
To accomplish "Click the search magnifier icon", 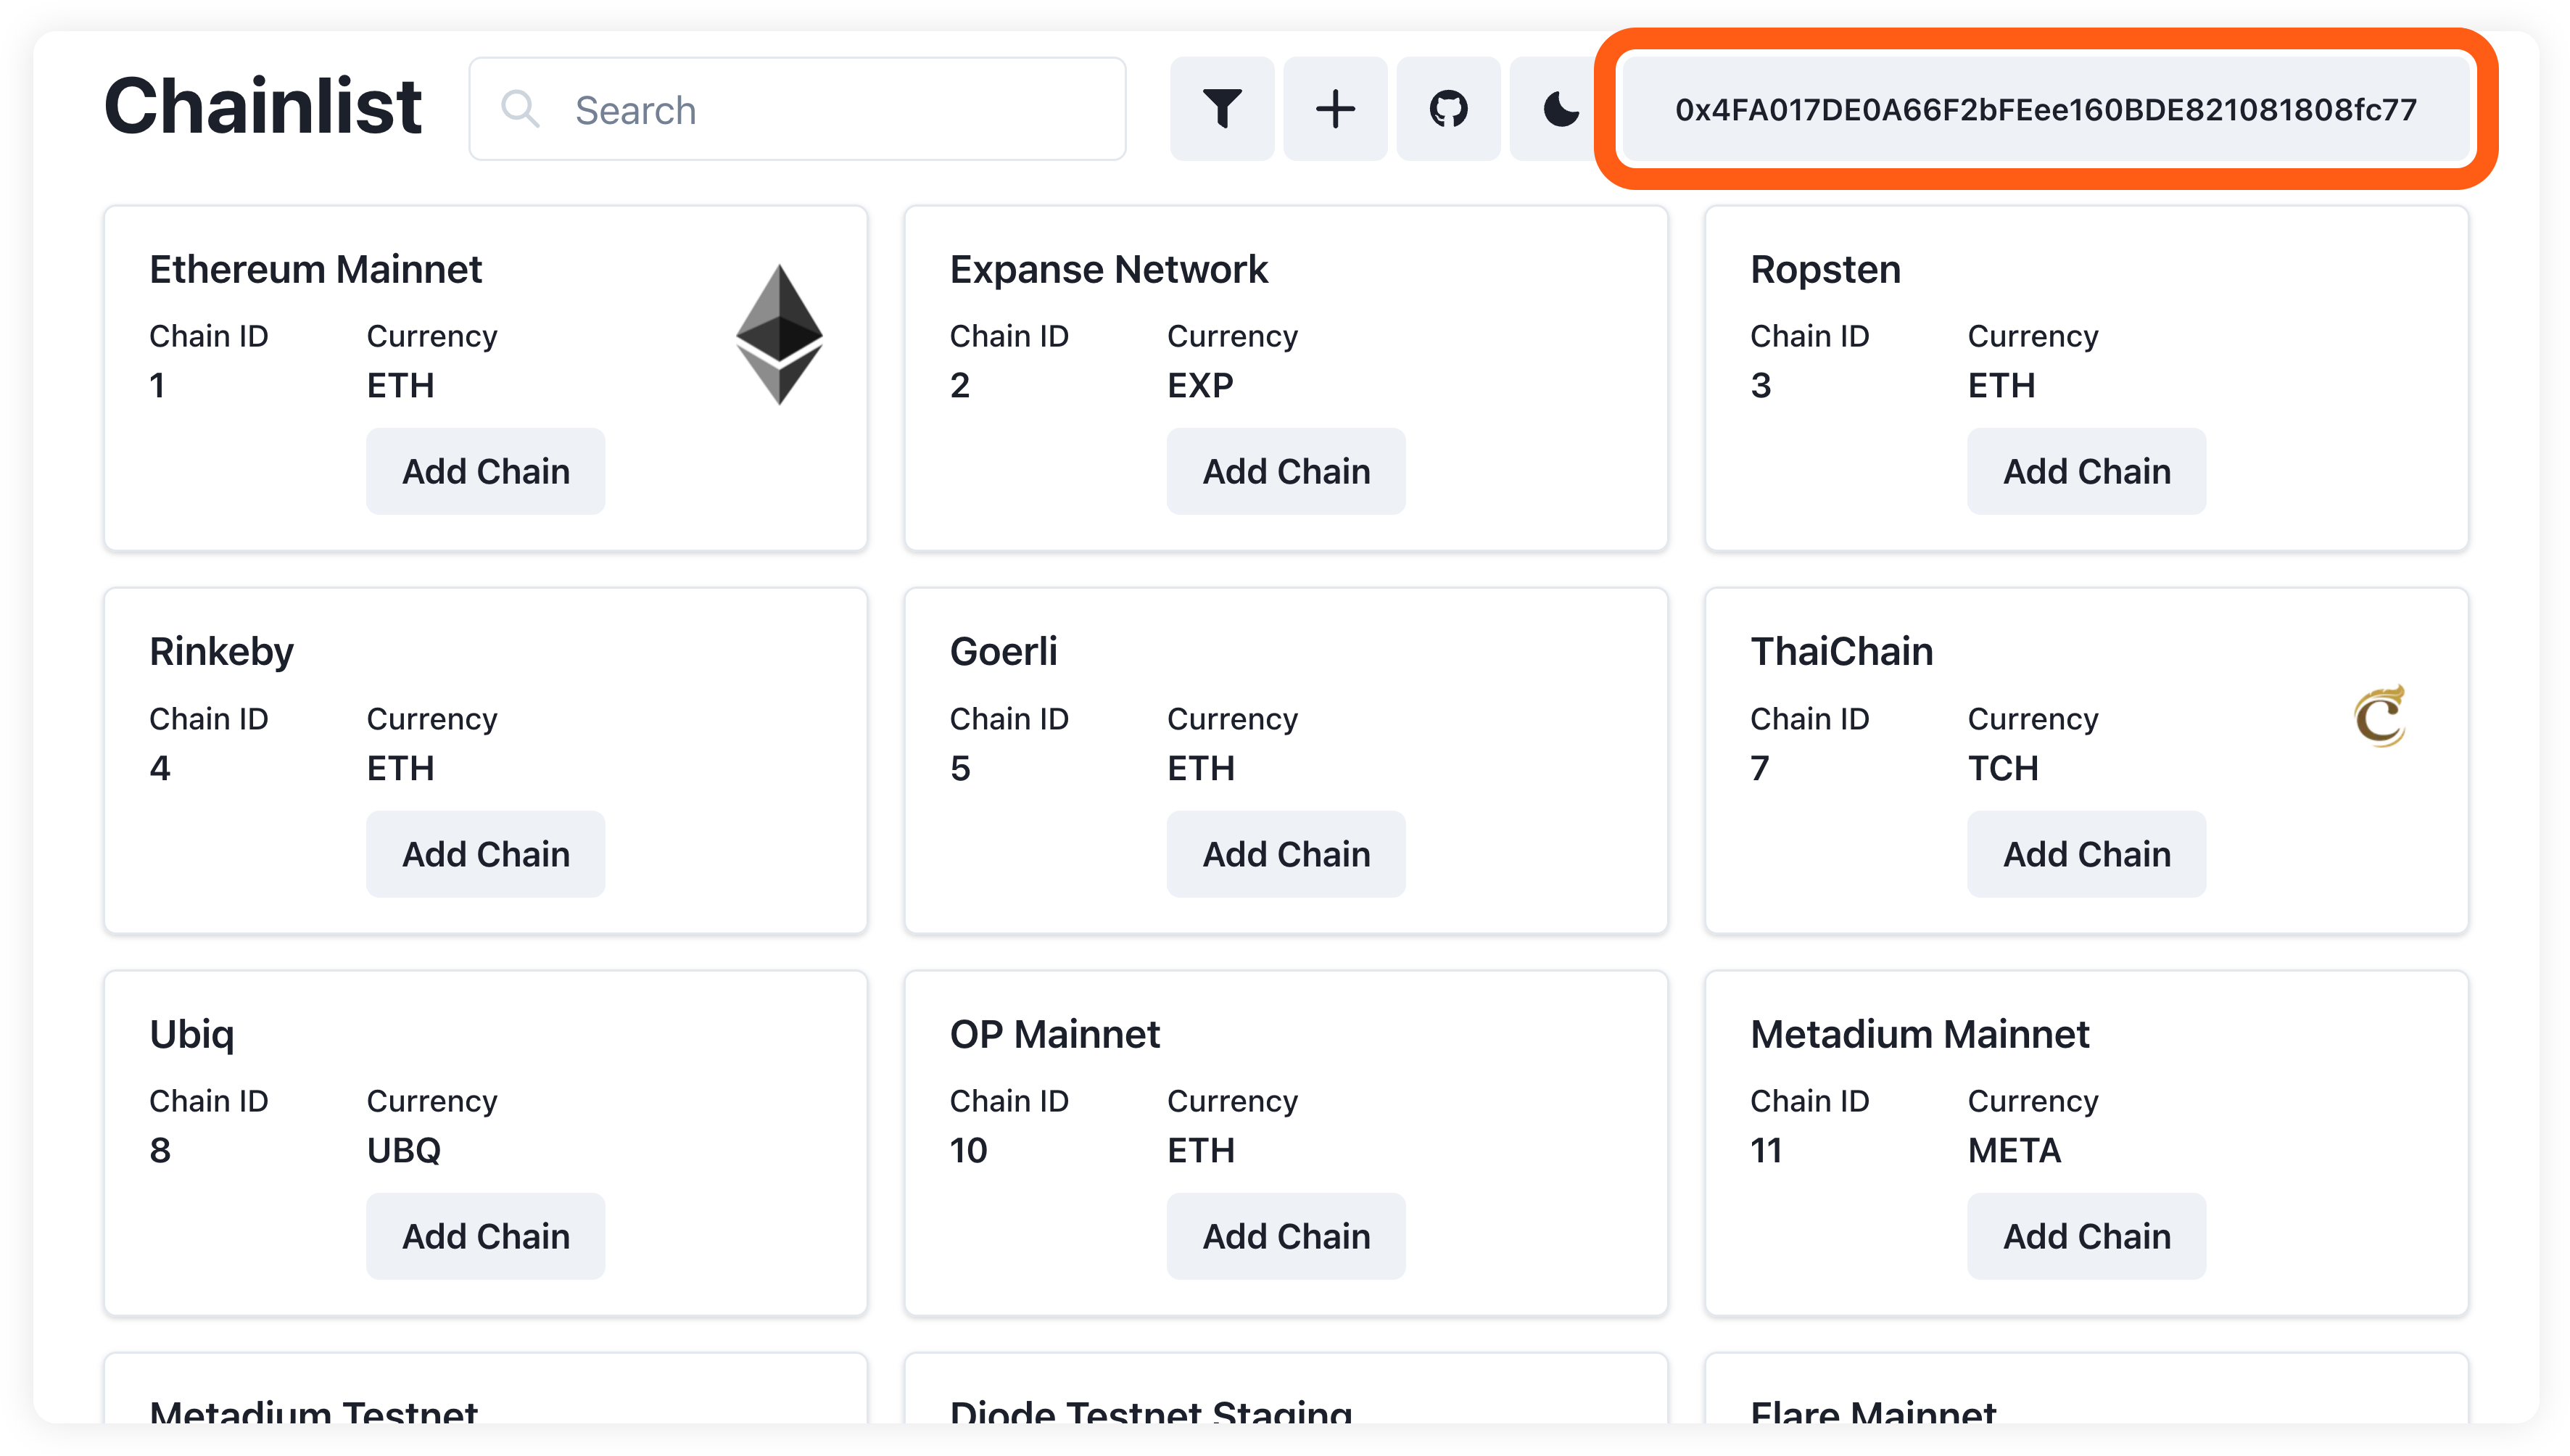I will point(520,109).
